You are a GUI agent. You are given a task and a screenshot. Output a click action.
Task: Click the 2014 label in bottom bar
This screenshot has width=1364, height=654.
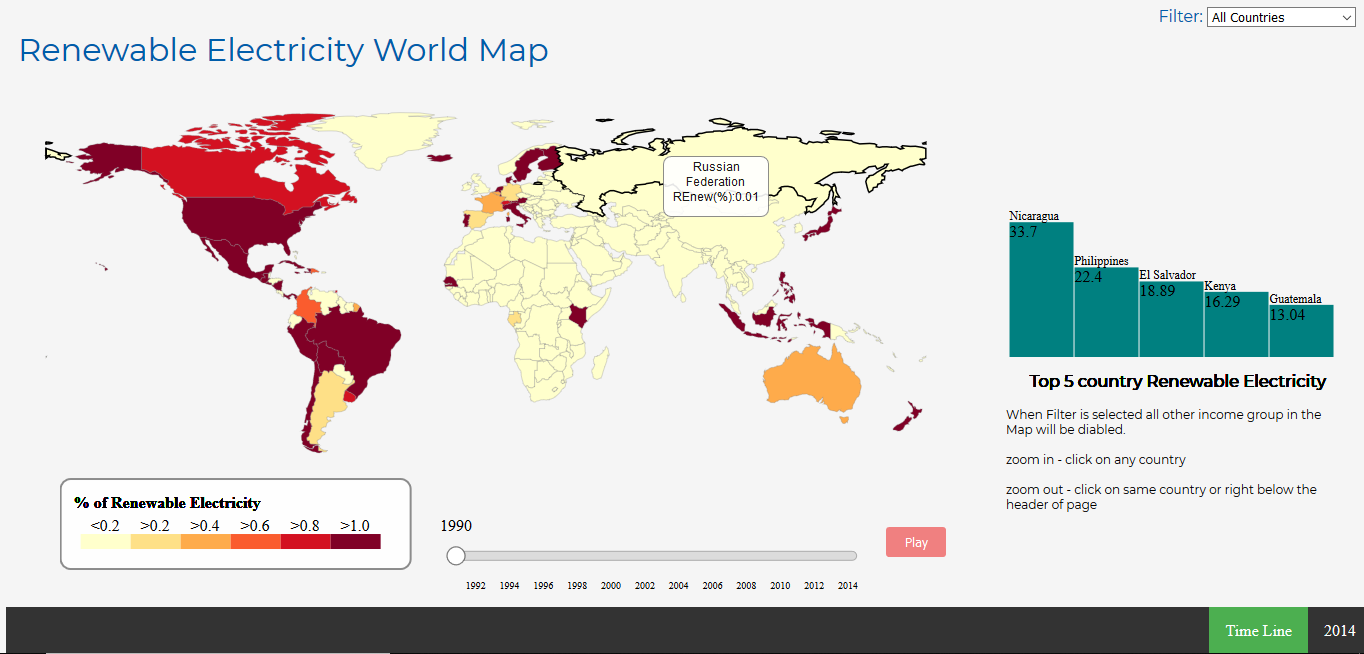click(x=1339, y=630)
